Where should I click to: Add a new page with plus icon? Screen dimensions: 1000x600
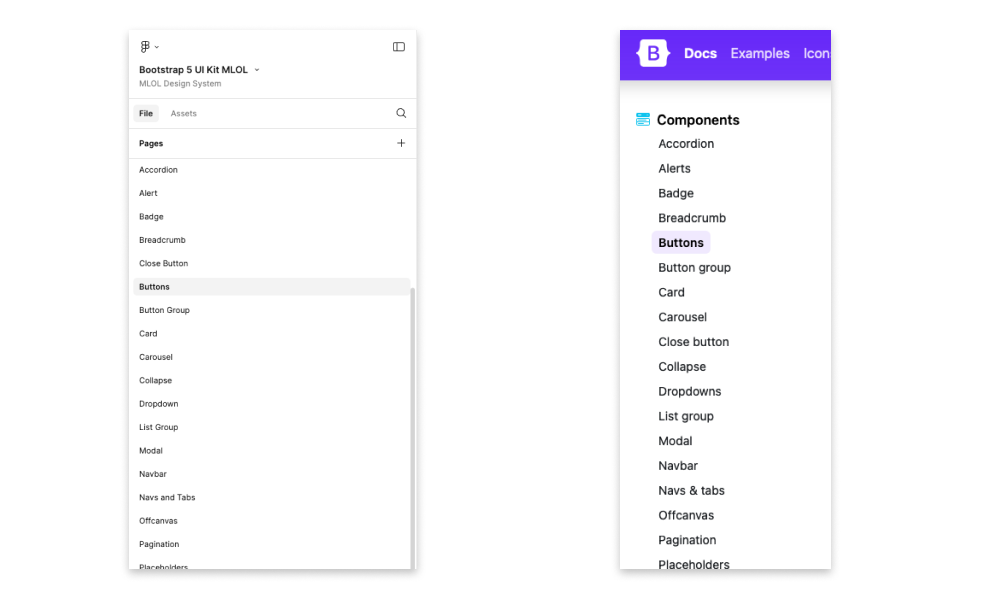pos(401,143)
